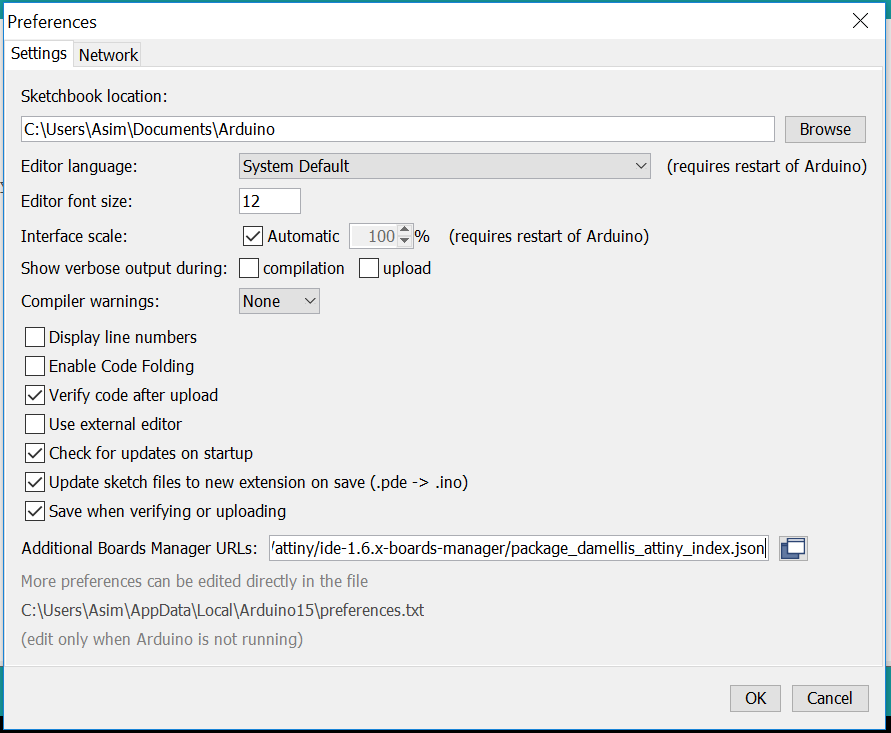Increase interface scale with up arrow
This screenshot has width=891, height=733.
click(x=404, y=230)
